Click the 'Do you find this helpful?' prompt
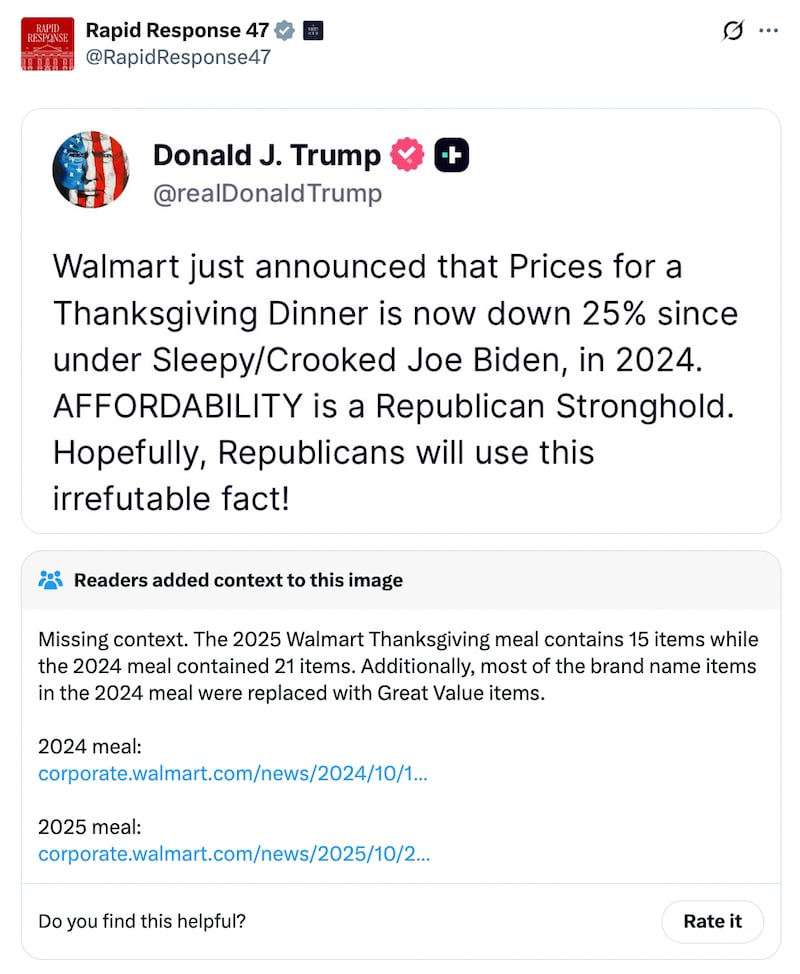This screenshot has width=800, height=974. click(141, 921)
